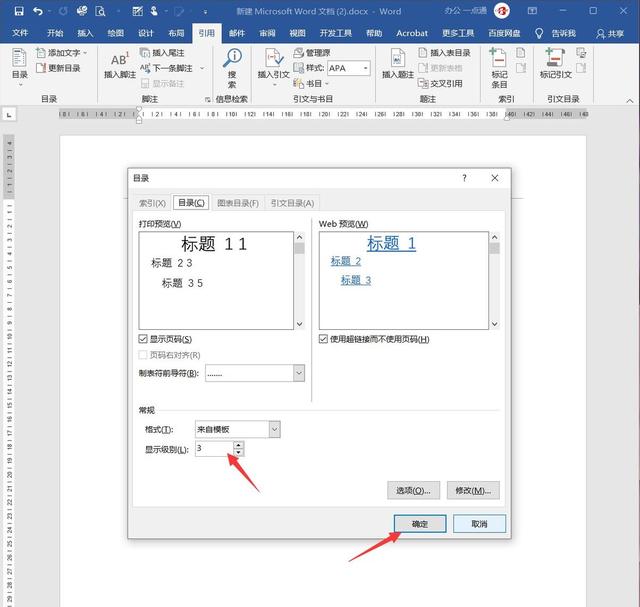The image size is (640, 607).
Task: Insert a footnote (插入脚注)
Action: point(120,65)
